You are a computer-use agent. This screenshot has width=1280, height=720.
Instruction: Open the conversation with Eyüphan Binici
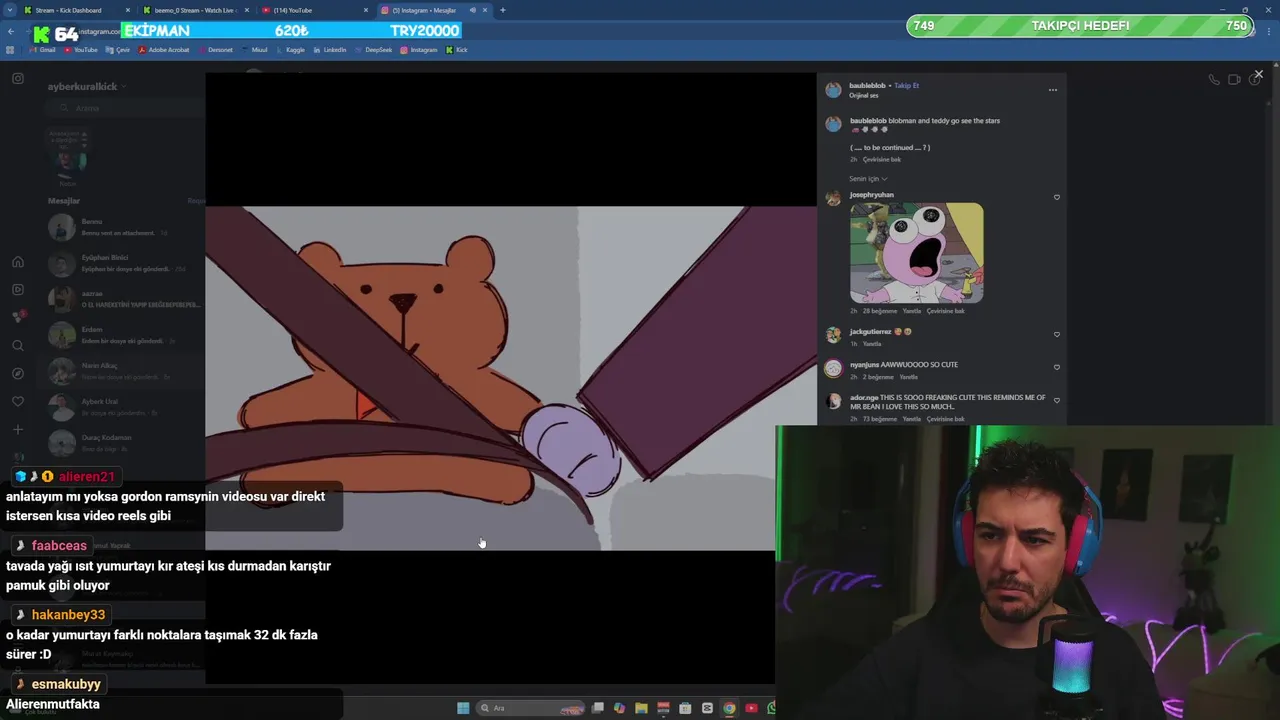point(125,264)
